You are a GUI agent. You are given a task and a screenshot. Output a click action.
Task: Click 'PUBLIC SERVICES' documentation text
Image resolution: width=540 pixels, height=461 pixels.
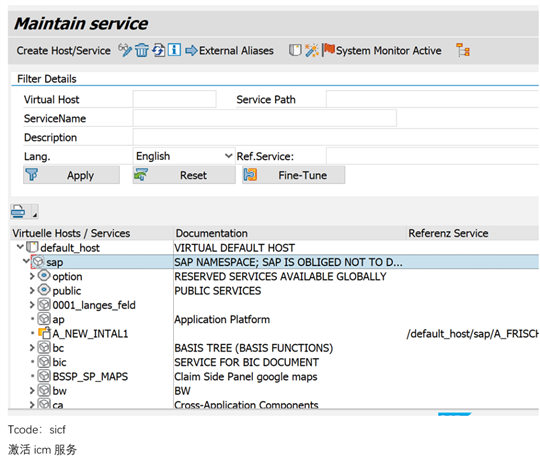point(218,291)
